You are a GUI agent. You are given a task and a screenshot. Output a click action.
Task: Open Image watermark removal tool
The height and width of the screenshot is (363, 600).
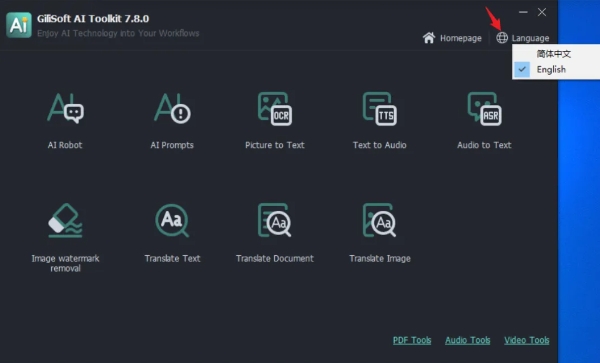click(x=65, y=237)
